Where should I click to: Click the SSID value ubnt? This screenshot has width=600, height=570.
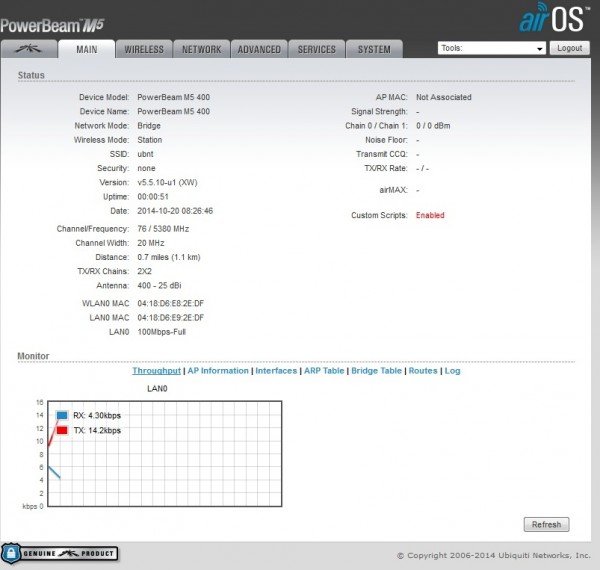[145, 154]
